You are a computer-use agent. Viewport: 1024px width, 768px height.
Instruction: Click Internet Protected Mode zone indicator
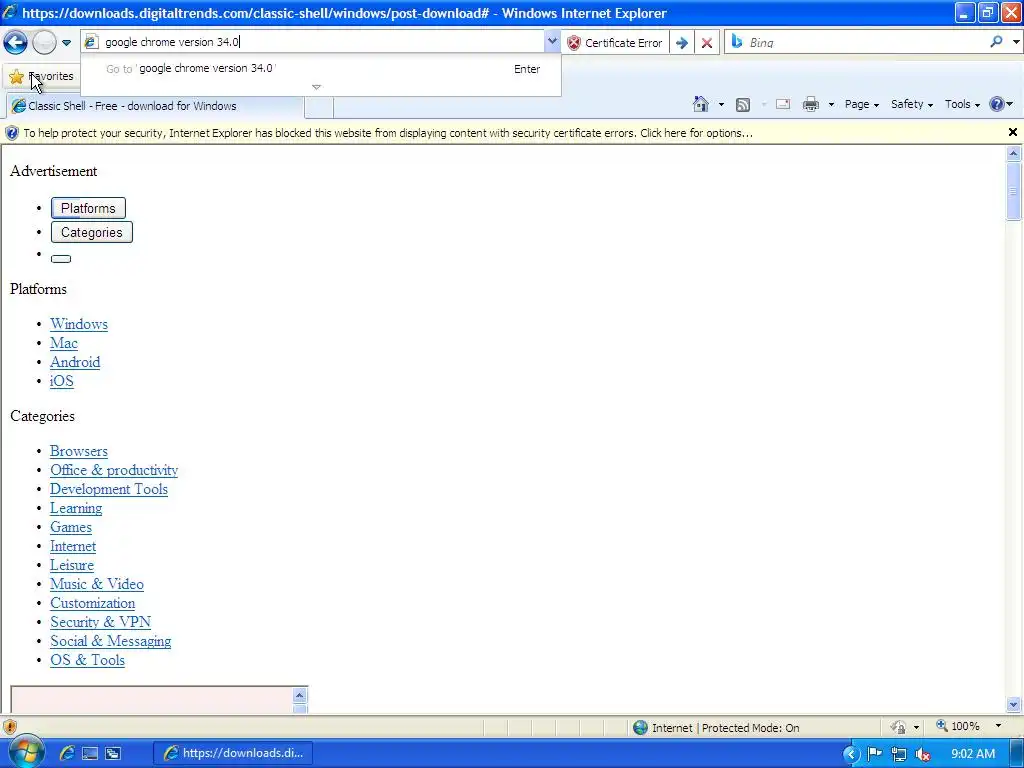click(x=716, y=728)
